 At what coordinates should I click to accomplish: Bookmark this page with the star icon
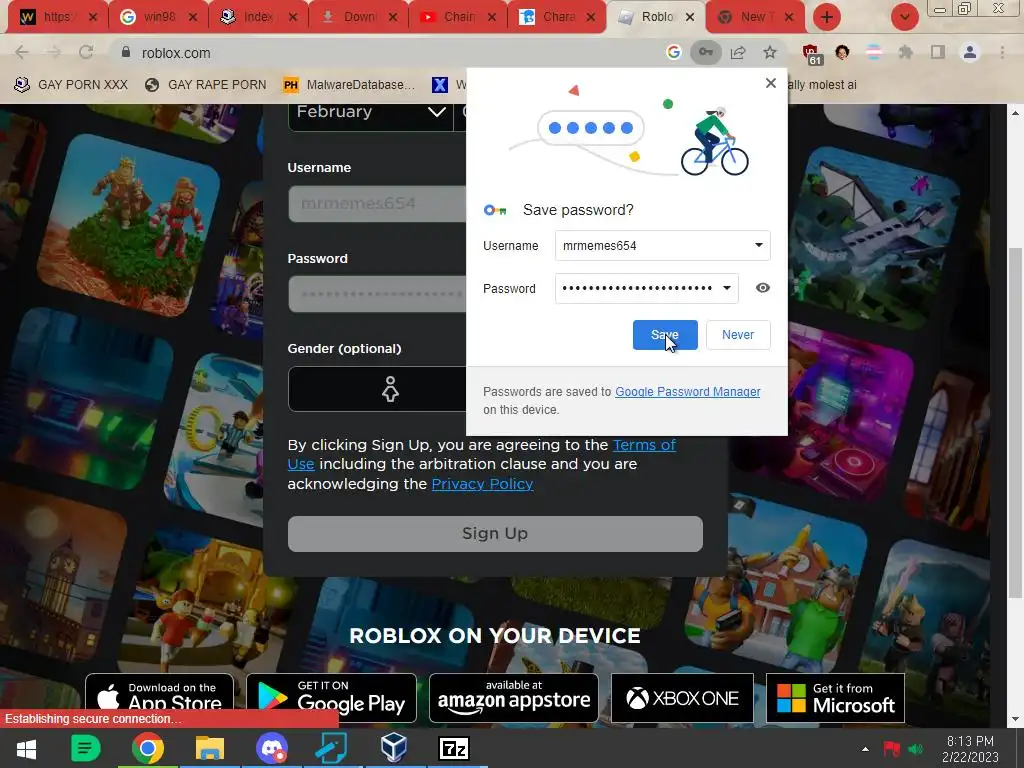[x=770, y=52]
